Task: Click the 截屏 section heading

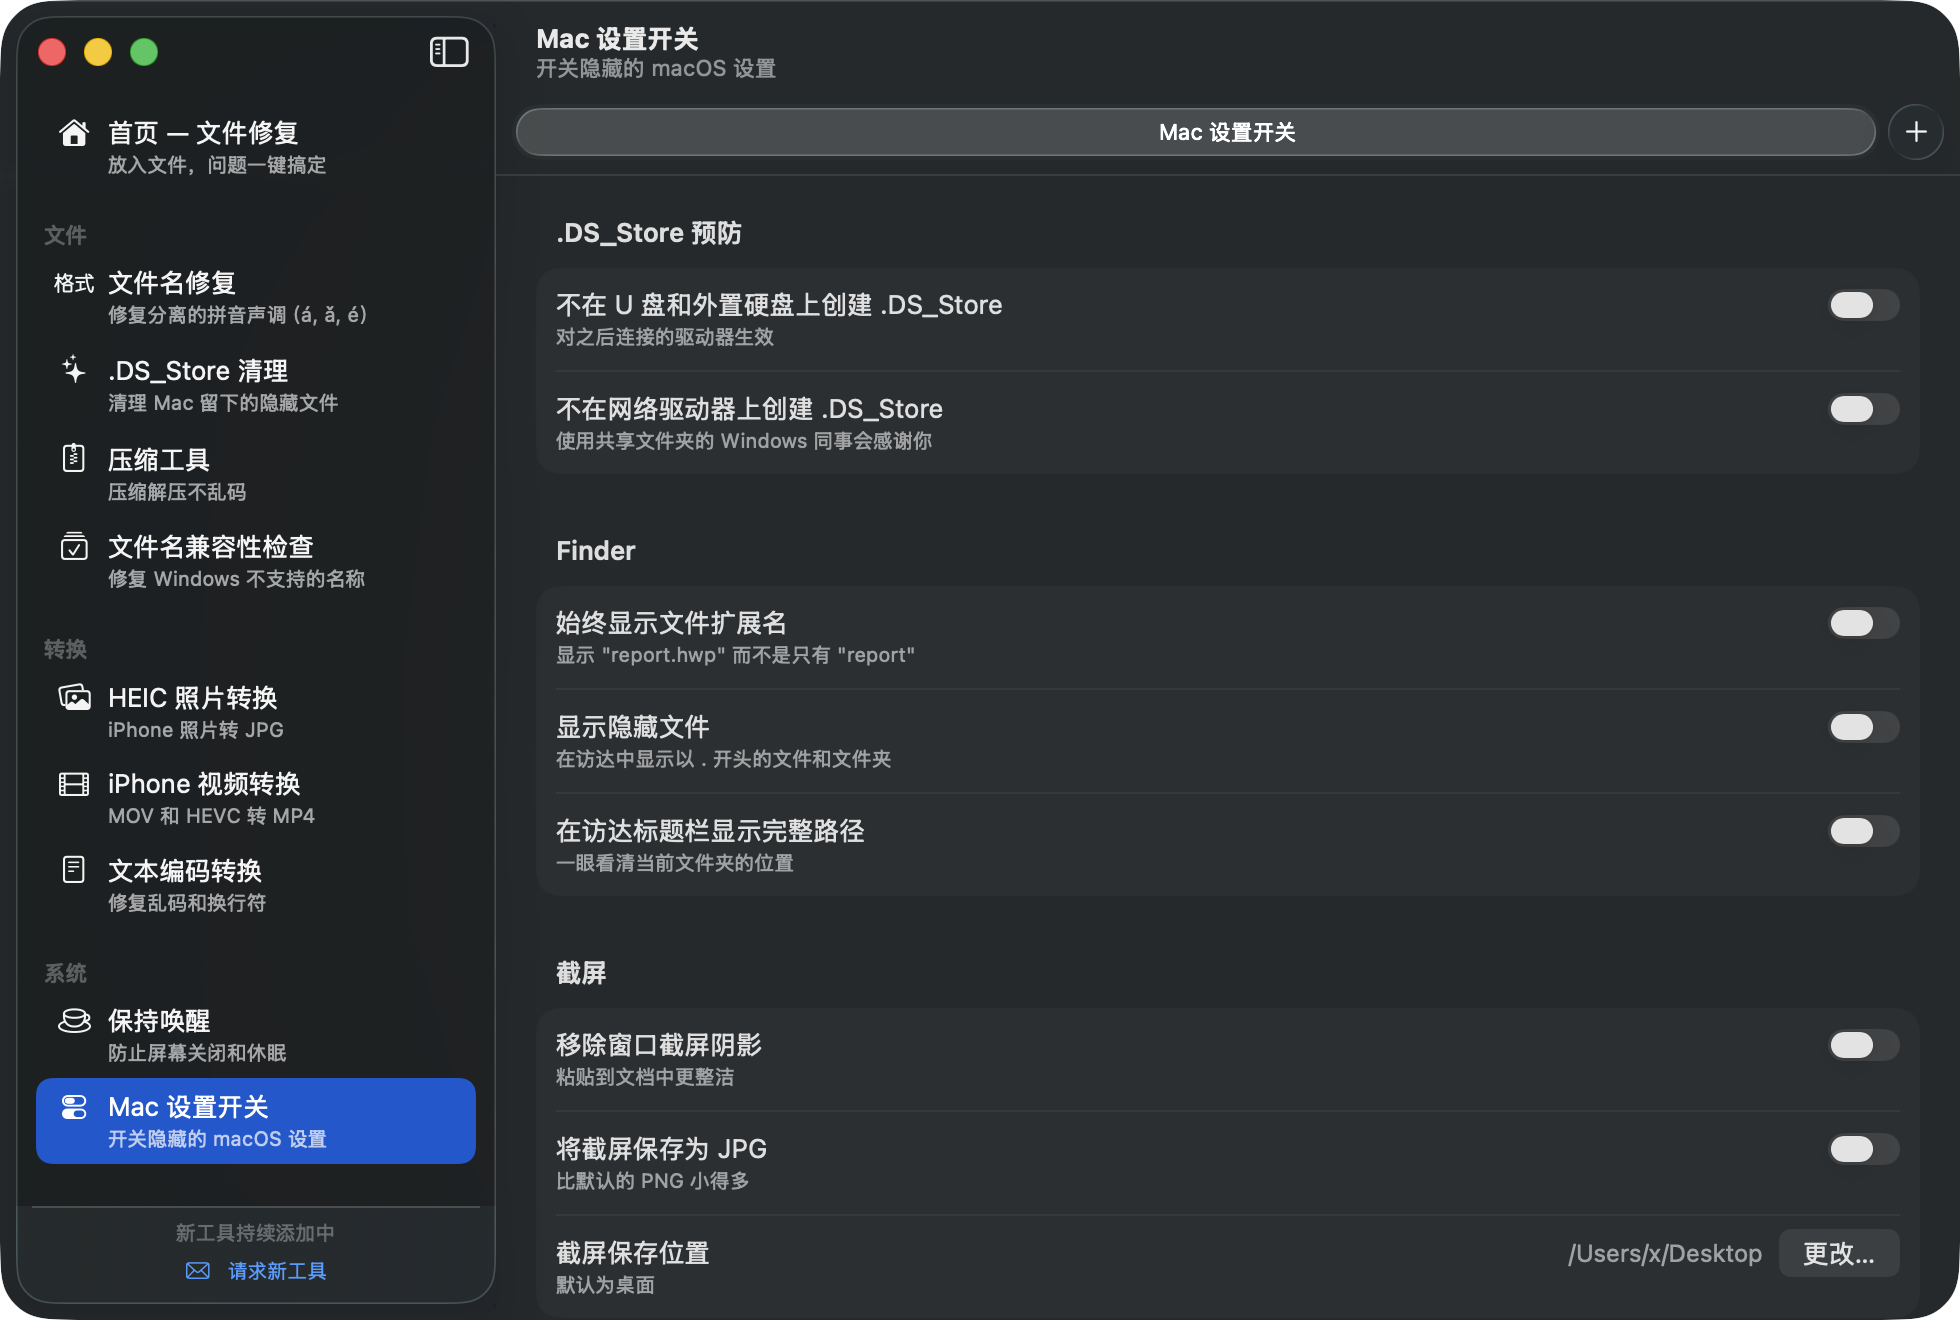Action: coord(581,973)
